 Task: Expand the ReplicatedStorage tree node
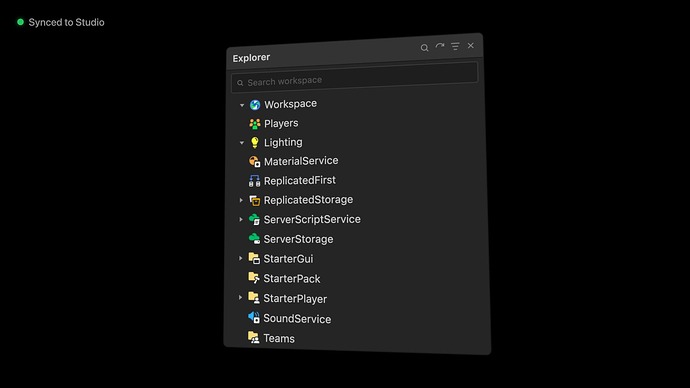(241, 200)
